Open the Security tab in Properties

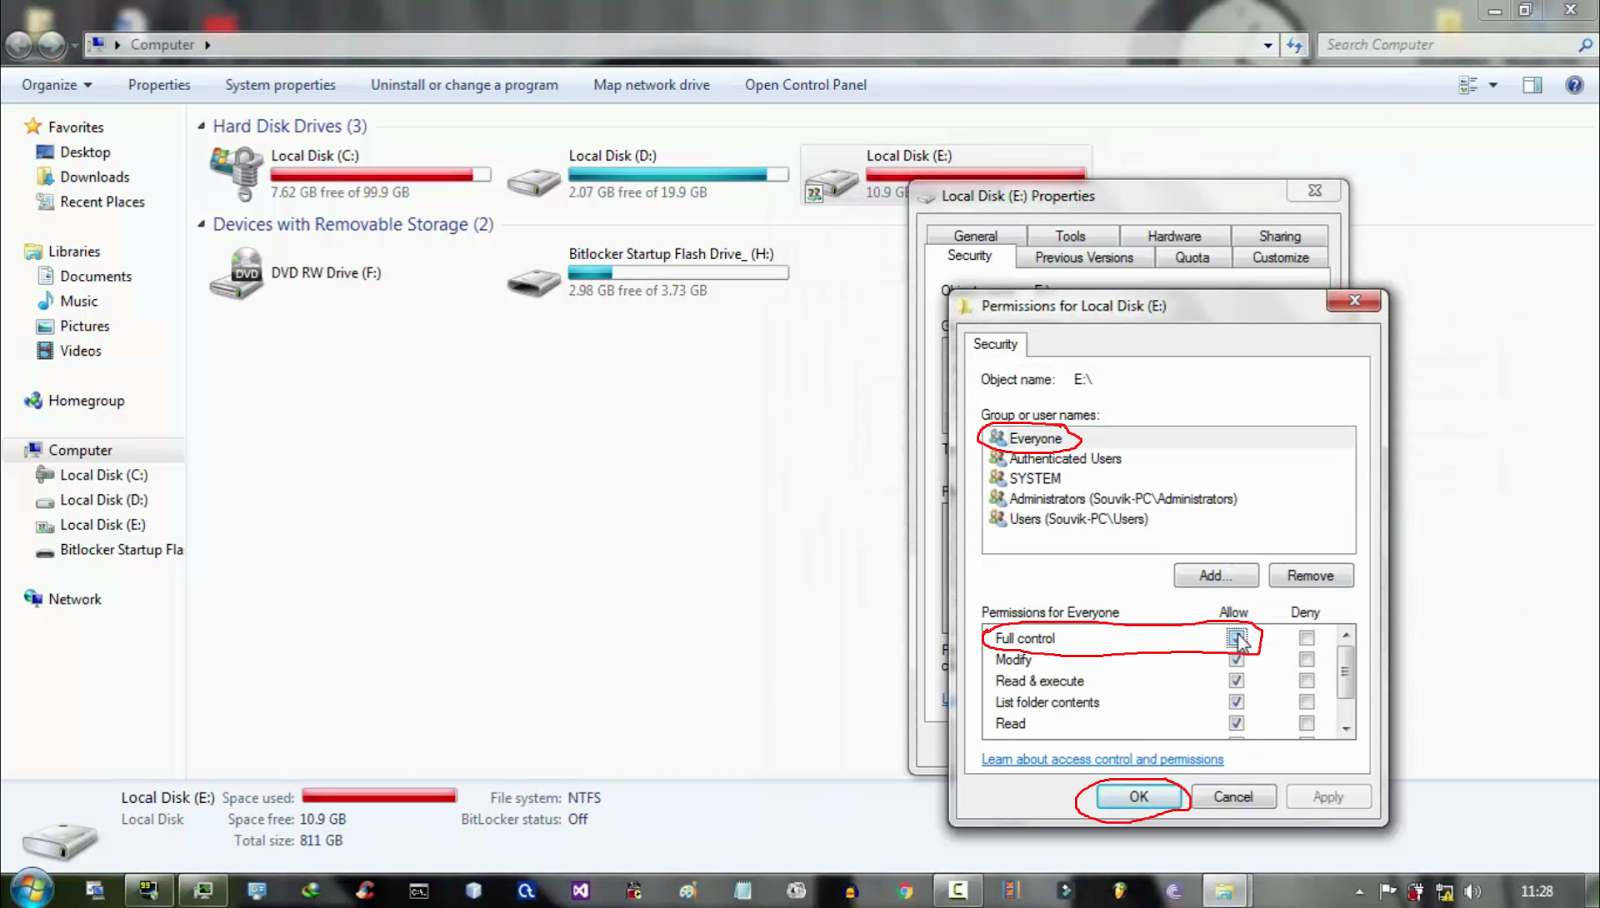pos(969,256)
